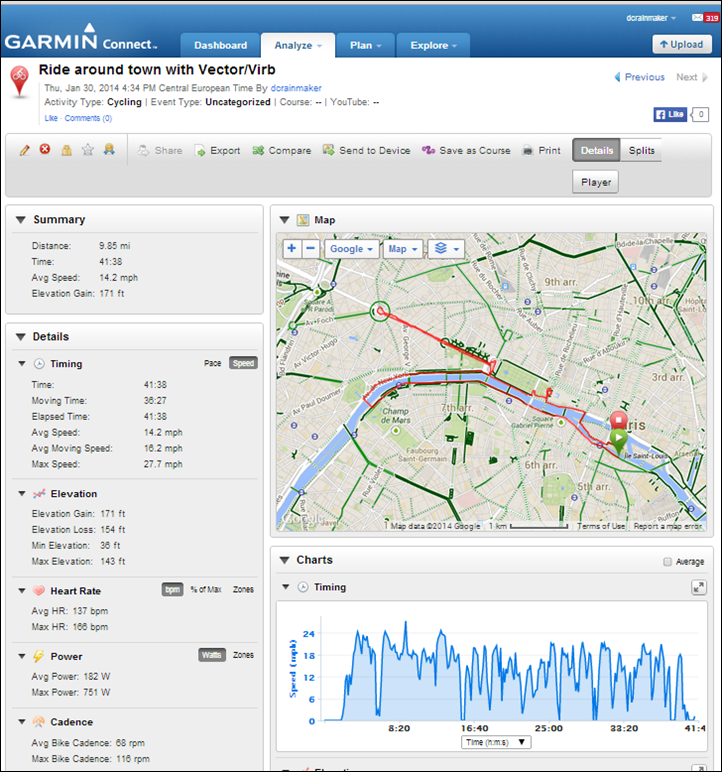This screenshot has height=772, width=722.
Task: Collapse the Timing chart
Action: click(286, 587)
